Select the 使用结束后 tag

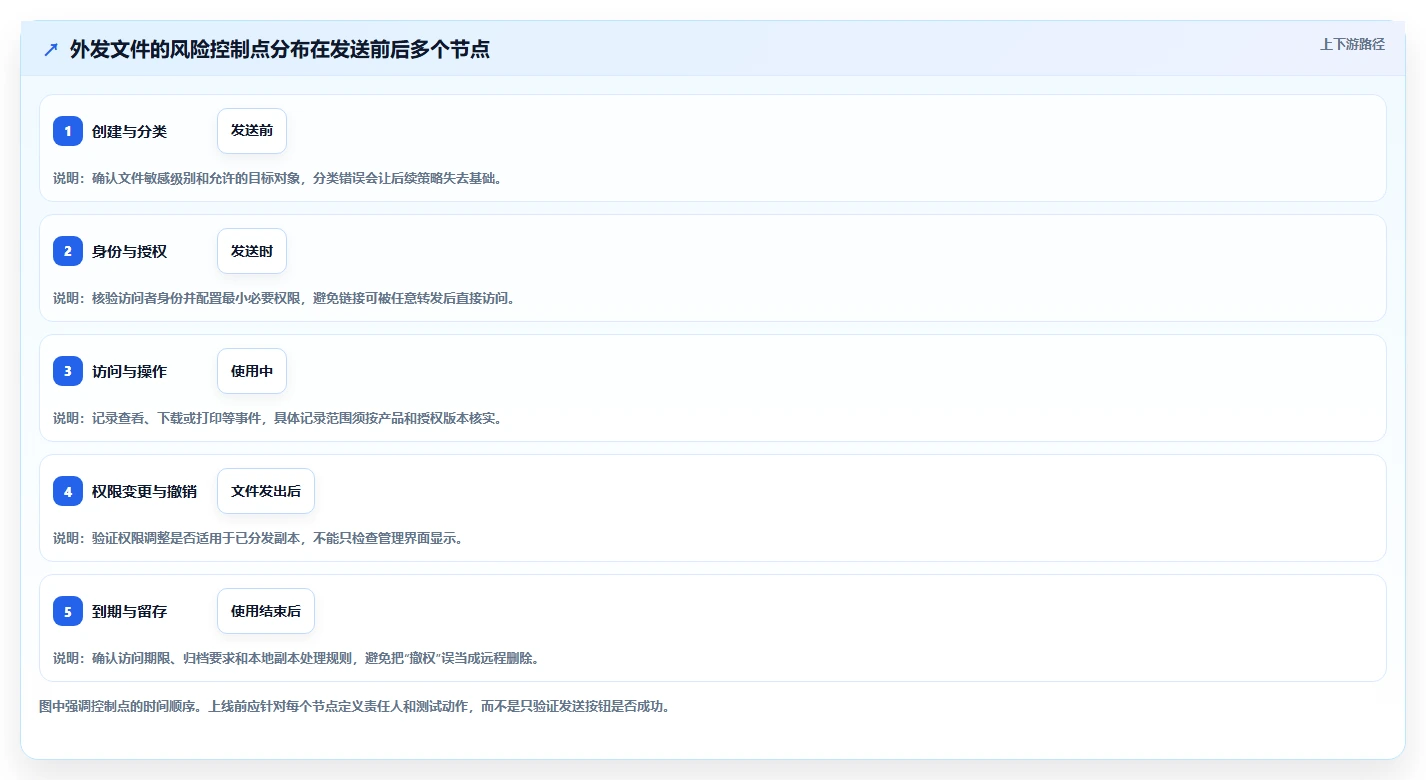(266, 611)
